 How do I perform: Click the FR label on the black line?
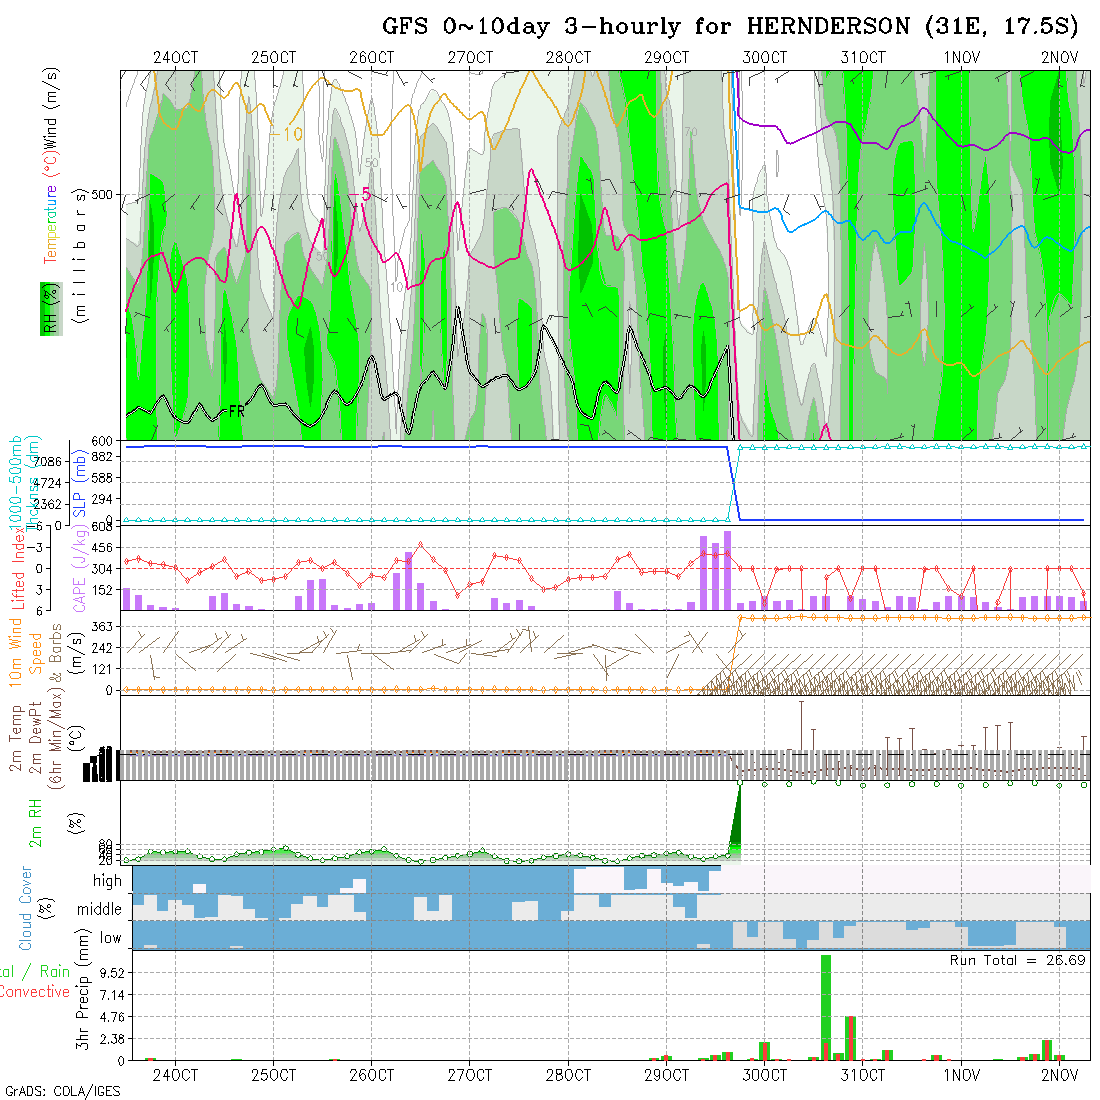237,411
